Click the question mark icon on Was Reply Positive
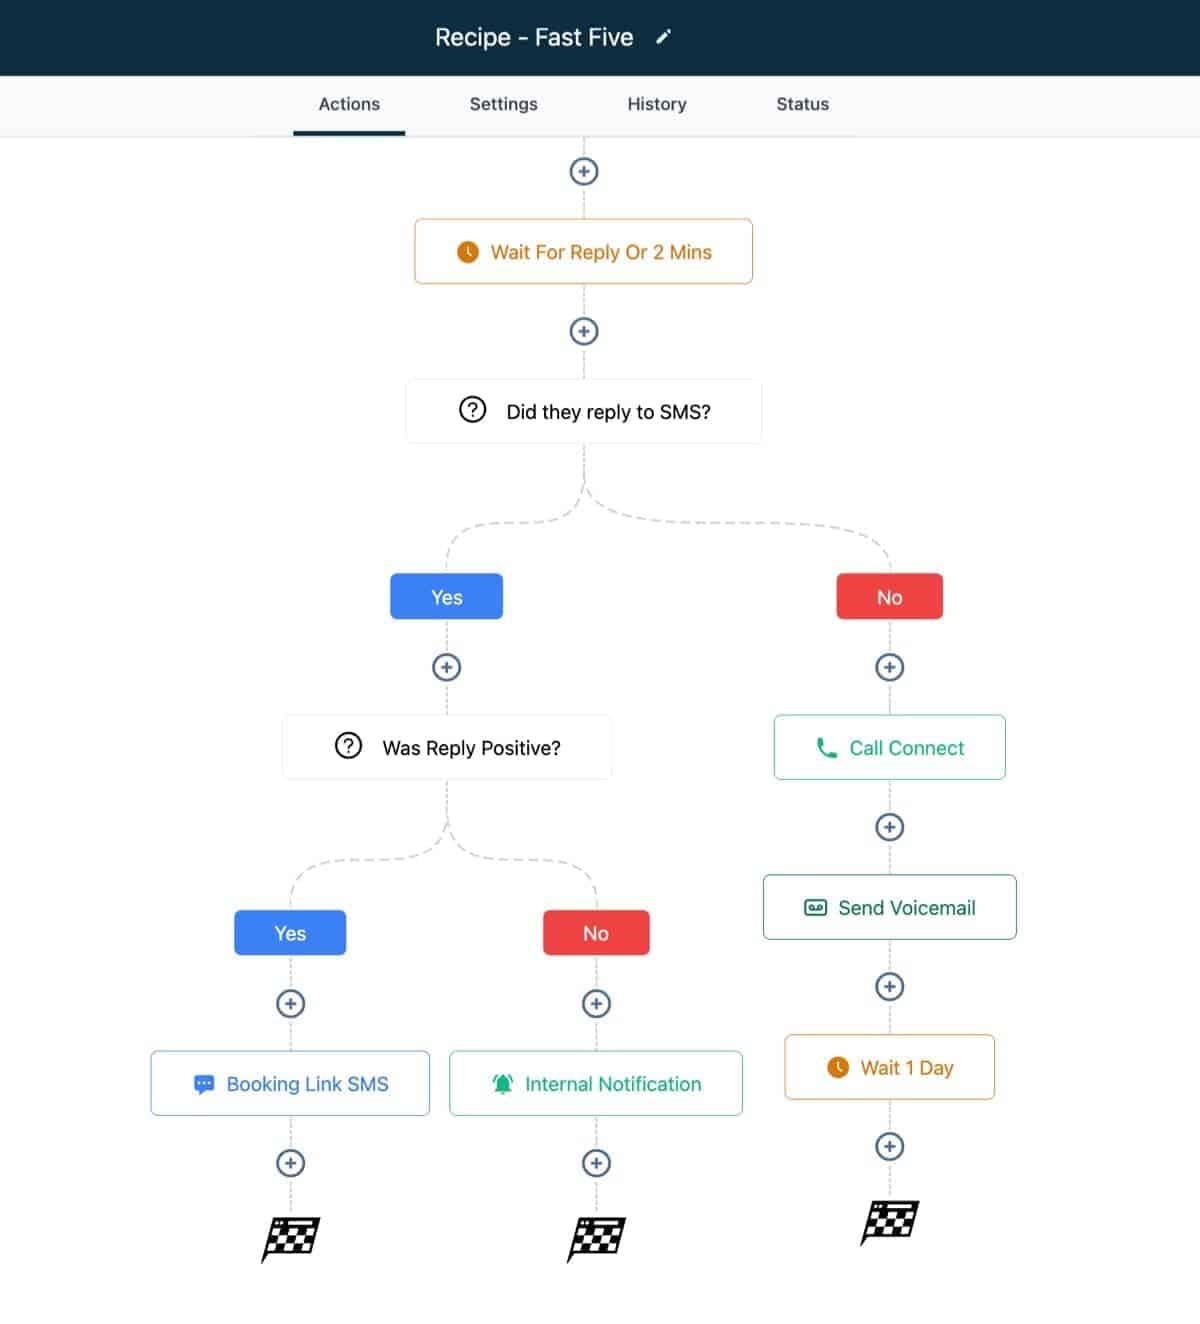Screen dimensions: 1200x1324 point(348,746)
